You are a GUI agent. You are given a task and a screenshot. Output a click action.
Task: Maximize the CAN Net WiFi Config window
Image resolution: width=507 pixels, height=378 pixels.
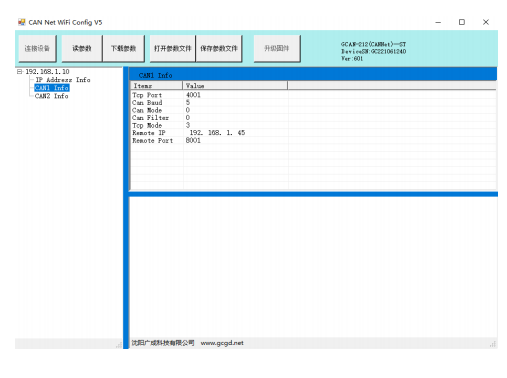point(462,22)
